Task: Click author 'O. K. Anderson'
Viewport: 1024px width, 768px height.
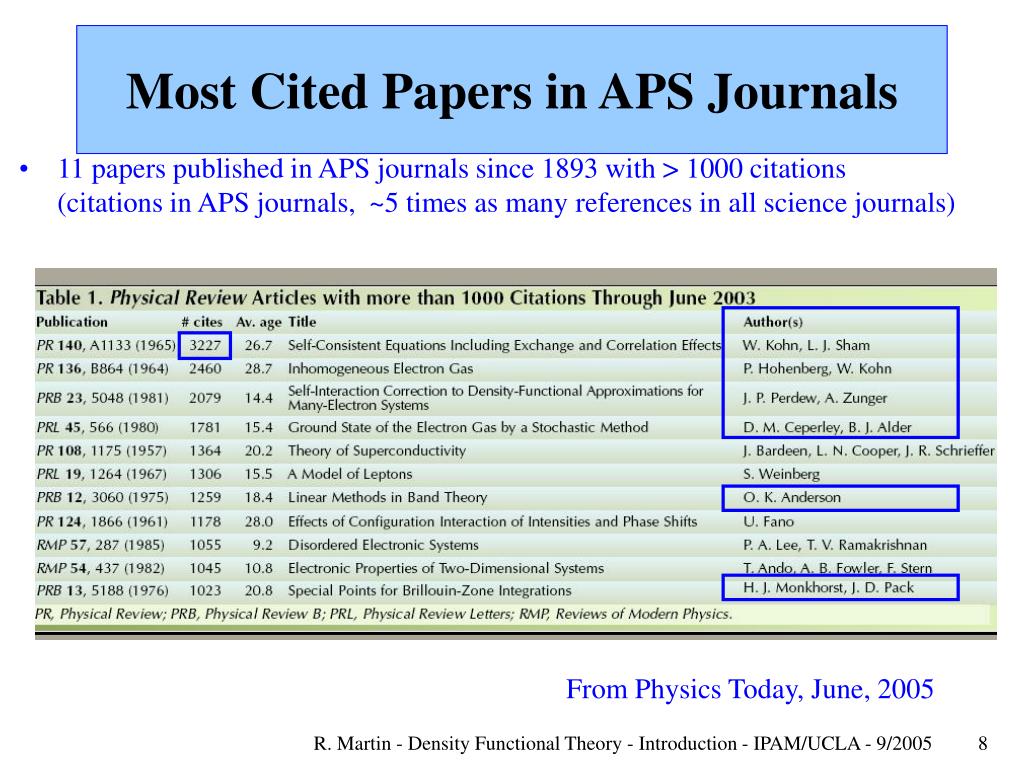Action: click(x=792, y=498)
